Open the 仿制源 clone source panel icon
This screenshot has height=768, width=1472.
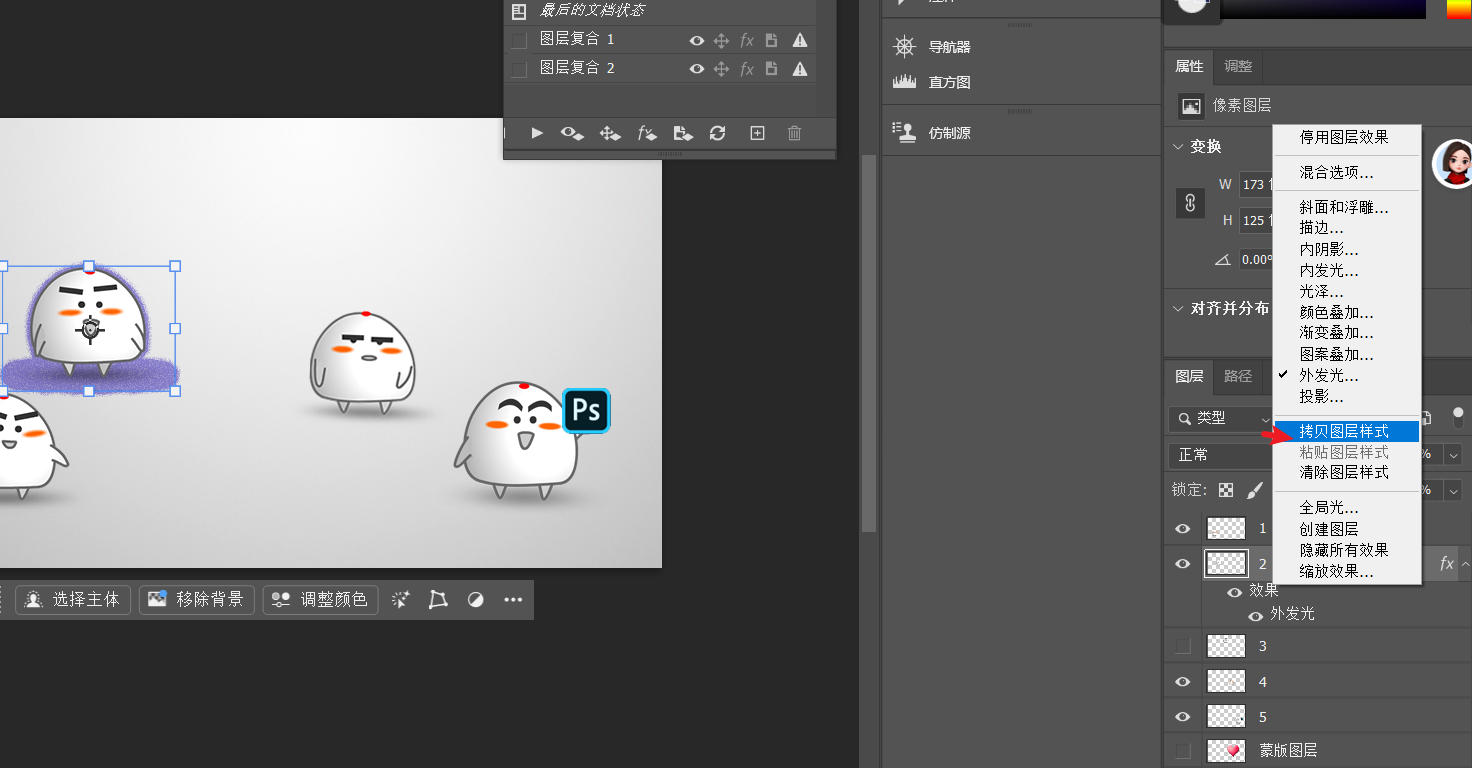click(904, 132)
